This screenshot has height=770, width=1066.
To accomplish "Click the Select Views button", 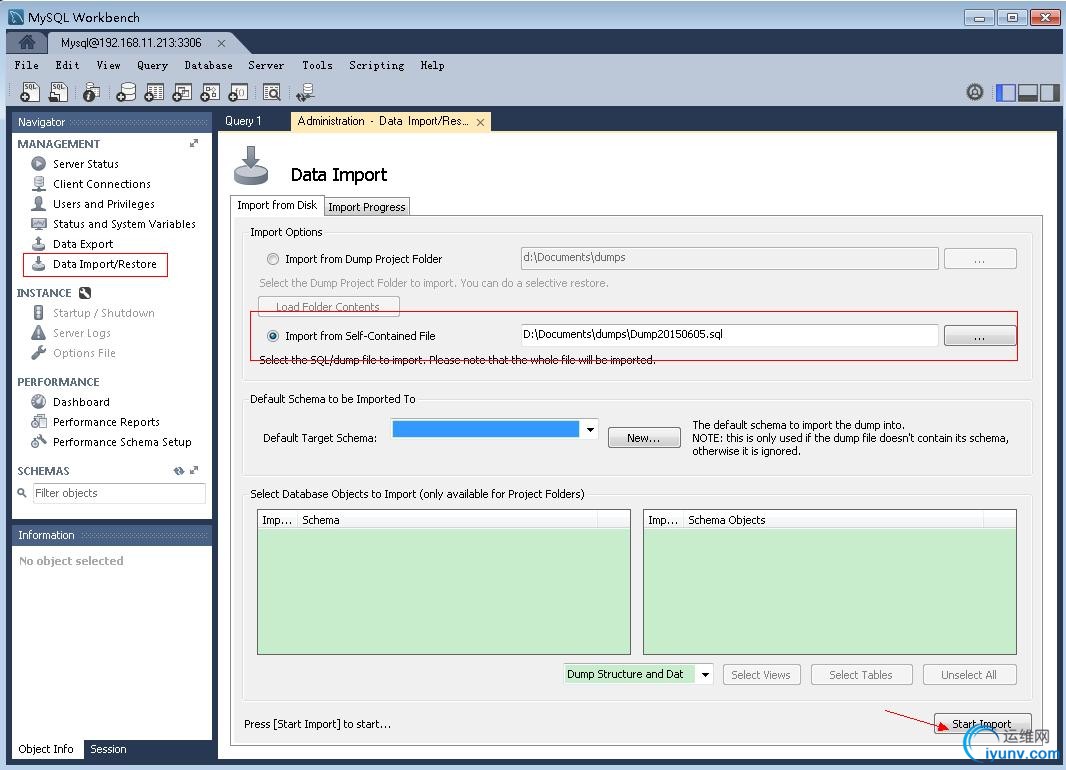I will point(761,675).
